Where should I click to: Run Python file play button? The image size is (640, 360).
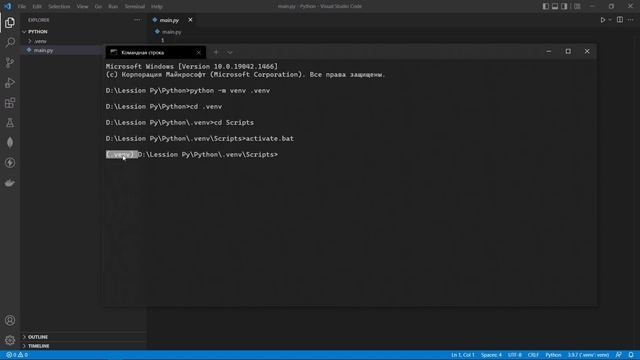602,20
